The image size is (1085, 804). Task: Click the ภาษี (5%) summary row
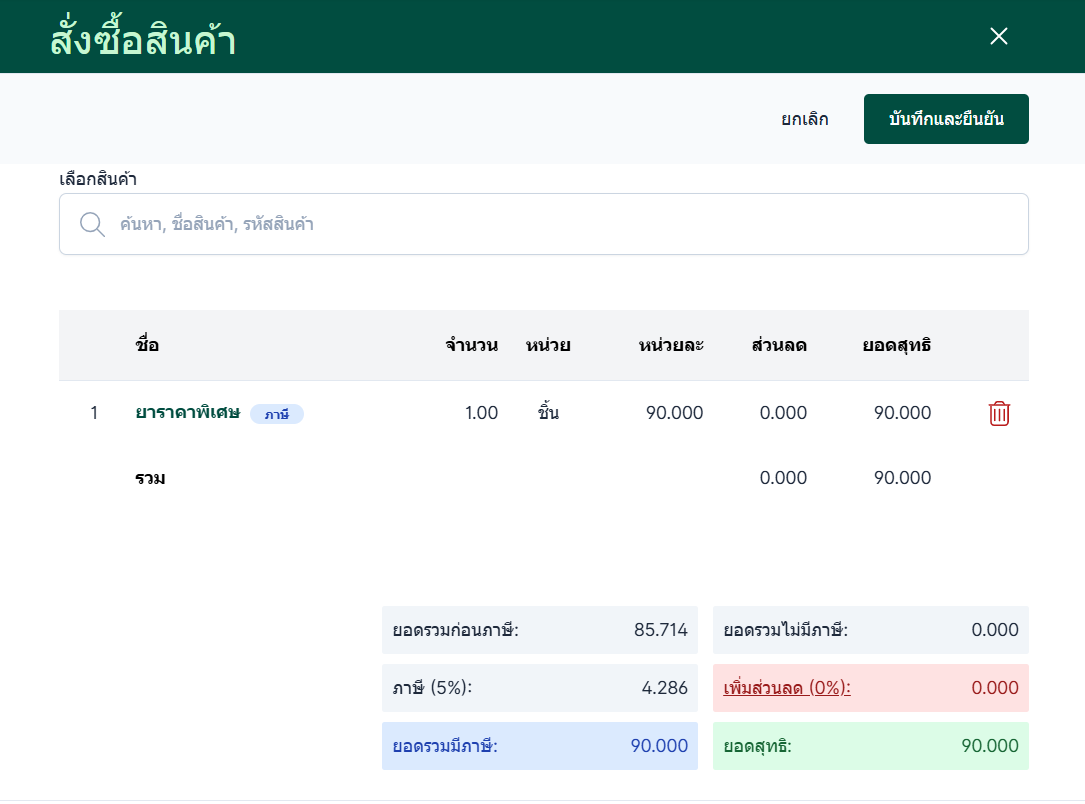[539, 688]
